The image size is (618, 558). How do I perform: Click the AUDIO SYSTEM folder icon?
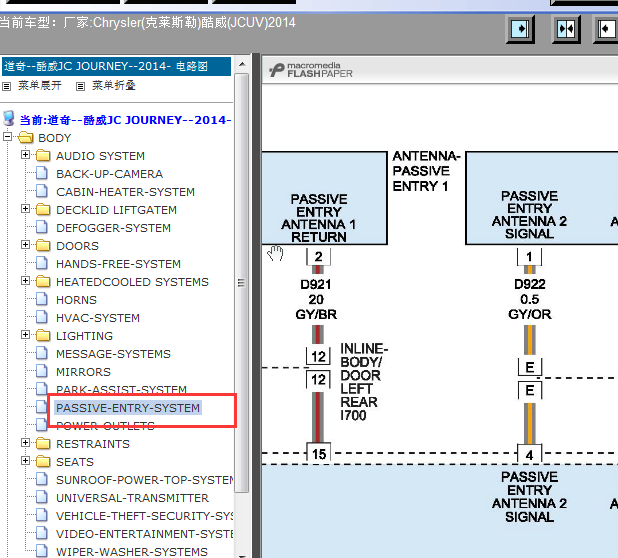(43, 156)
